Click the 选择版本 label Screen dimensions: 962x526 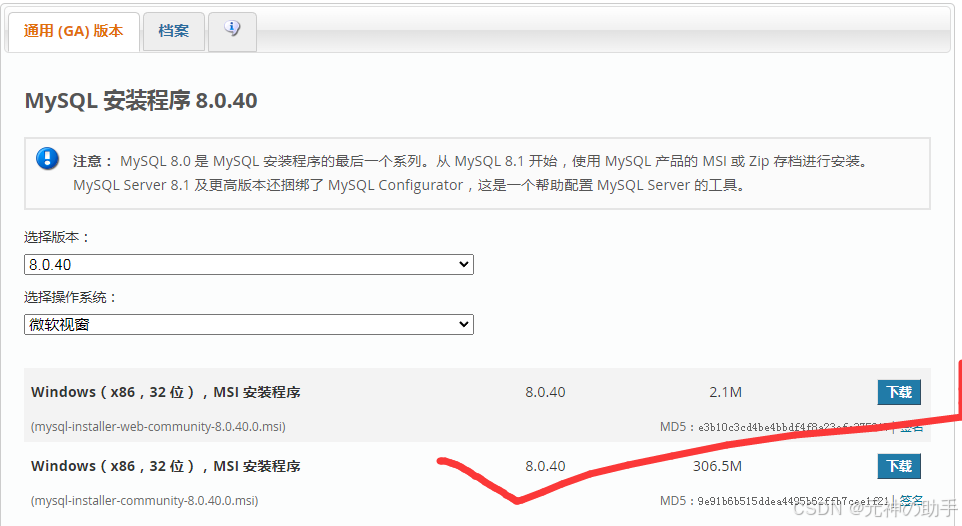[x=57, y=237]
